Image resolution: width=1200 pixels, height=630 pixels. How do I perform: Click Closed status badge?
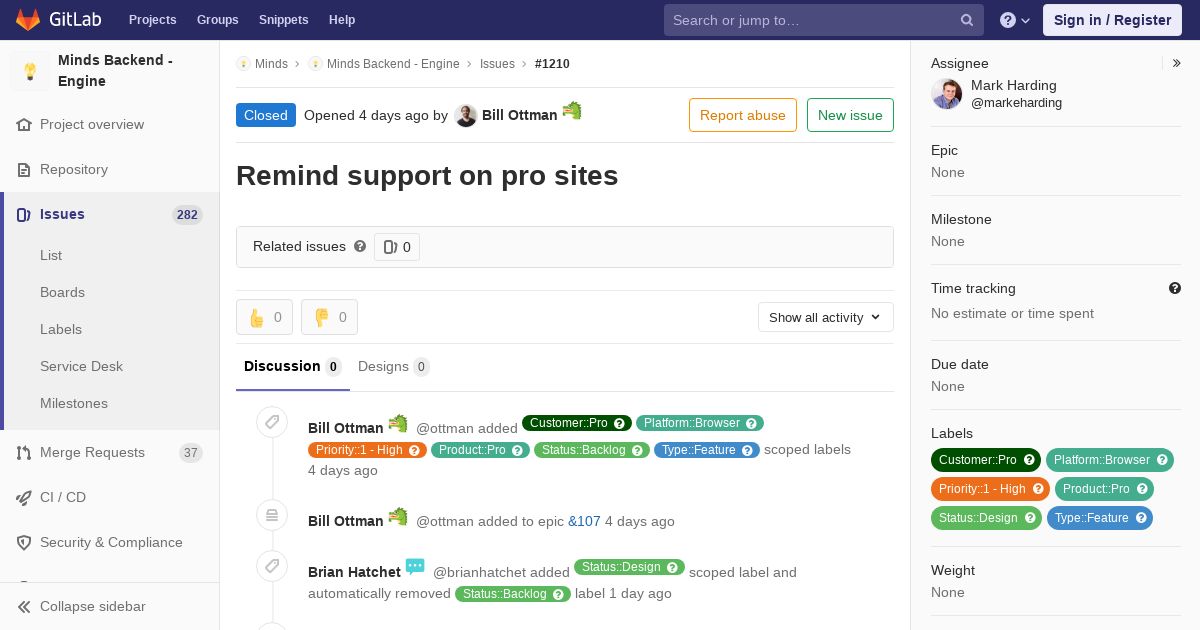pos(266,115)
